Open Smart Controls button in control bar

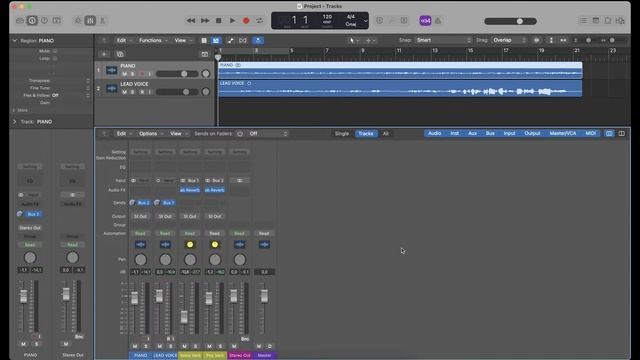78,20
